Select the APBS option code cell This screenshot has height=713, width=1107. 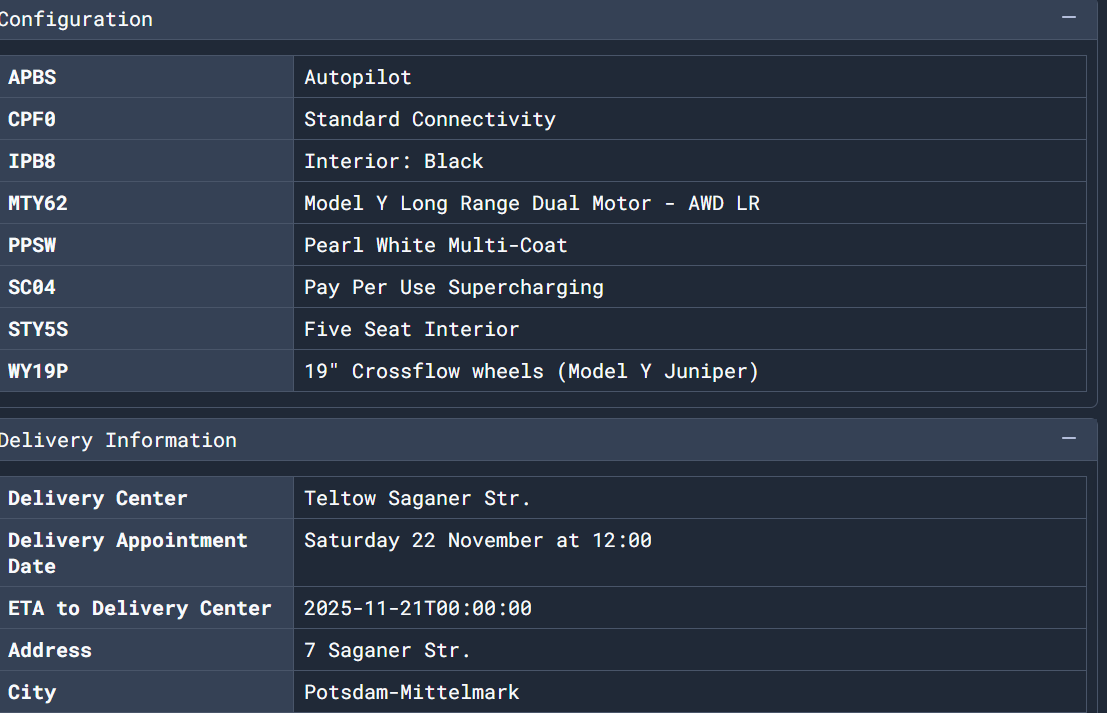147,77
